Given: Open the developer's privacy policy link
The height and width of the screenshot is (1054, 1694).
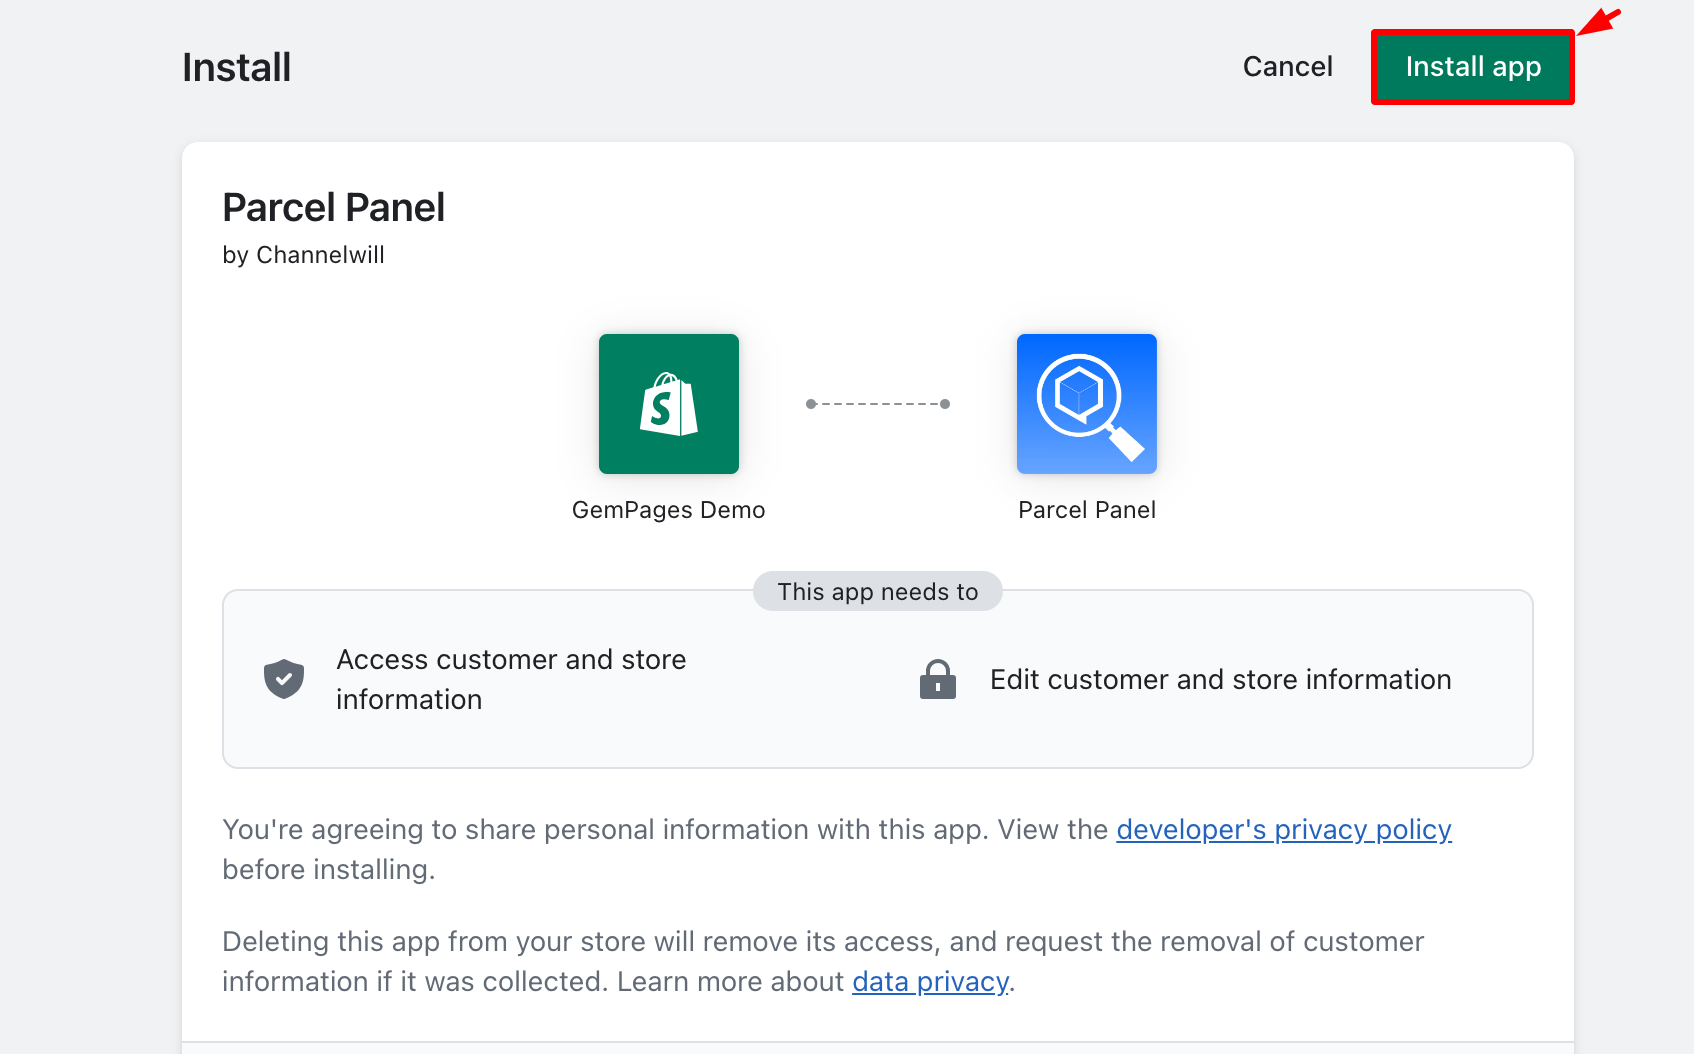Looking at the screenshot, I should [1283, 829].
